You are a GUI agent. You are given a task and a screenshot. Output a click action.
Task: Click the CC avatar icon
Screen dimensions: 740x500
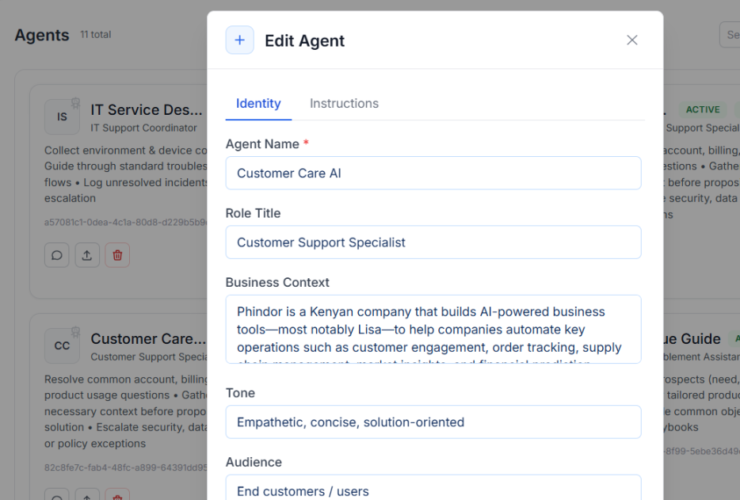coord(62,346)
